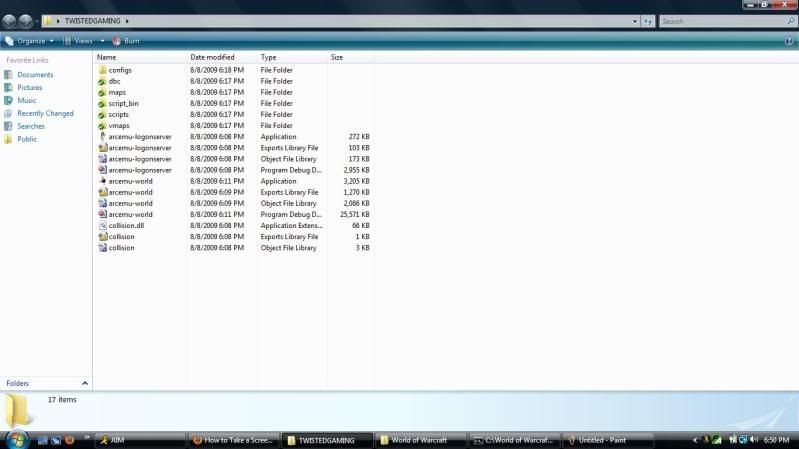Image resolution: width=799 pixels, height=449 pixels.
Task: Select arcemu-logonserver Object File Library icon
Action: (x=102, y=159)
